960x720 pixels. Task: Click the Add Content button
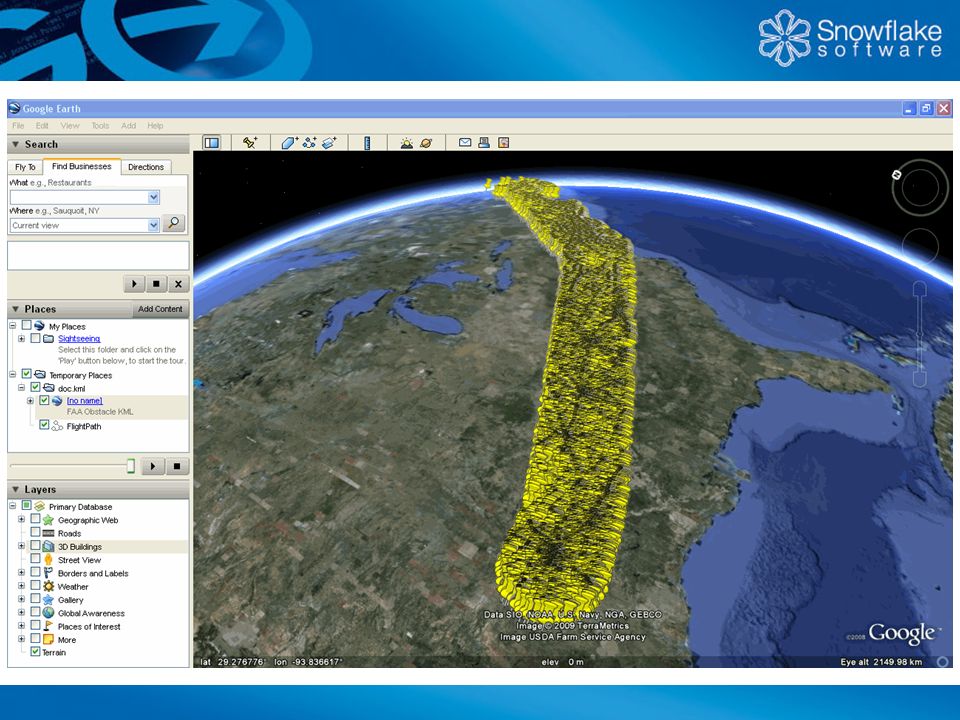click(x=160, y=309)
